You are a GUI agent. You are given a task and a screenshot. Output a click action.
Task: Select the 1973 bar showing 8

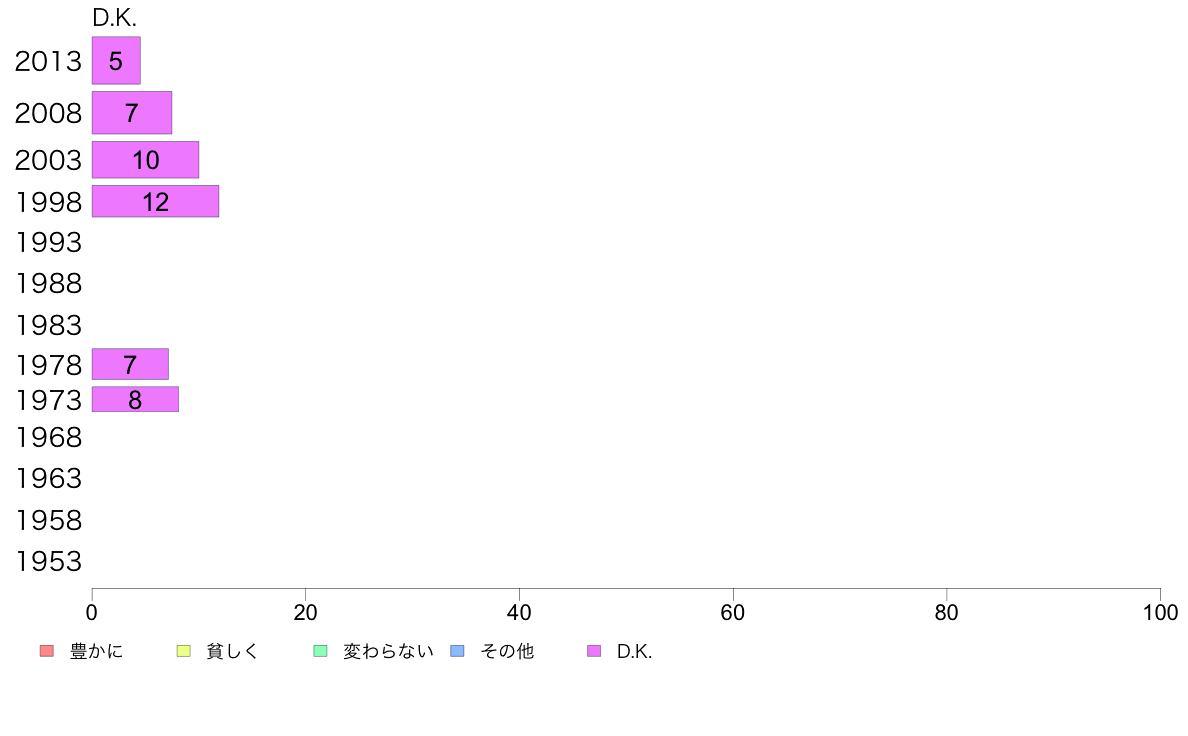pos(136,399)
